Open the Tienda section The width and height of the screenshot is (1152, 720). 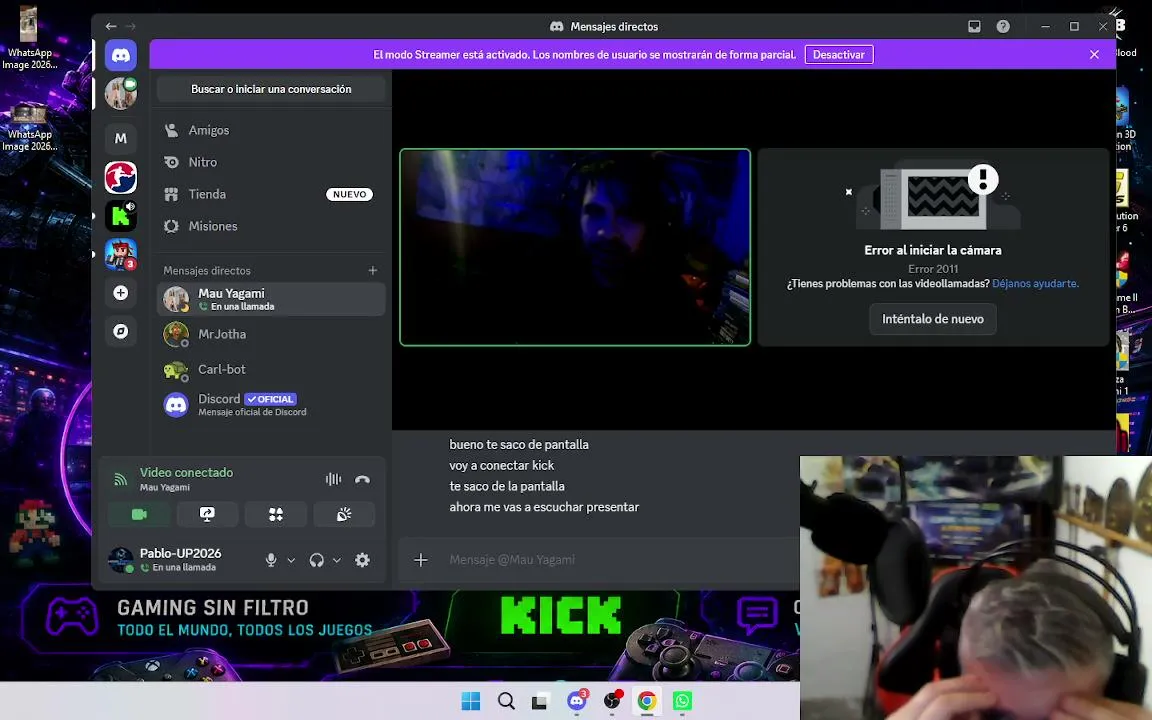271,194
